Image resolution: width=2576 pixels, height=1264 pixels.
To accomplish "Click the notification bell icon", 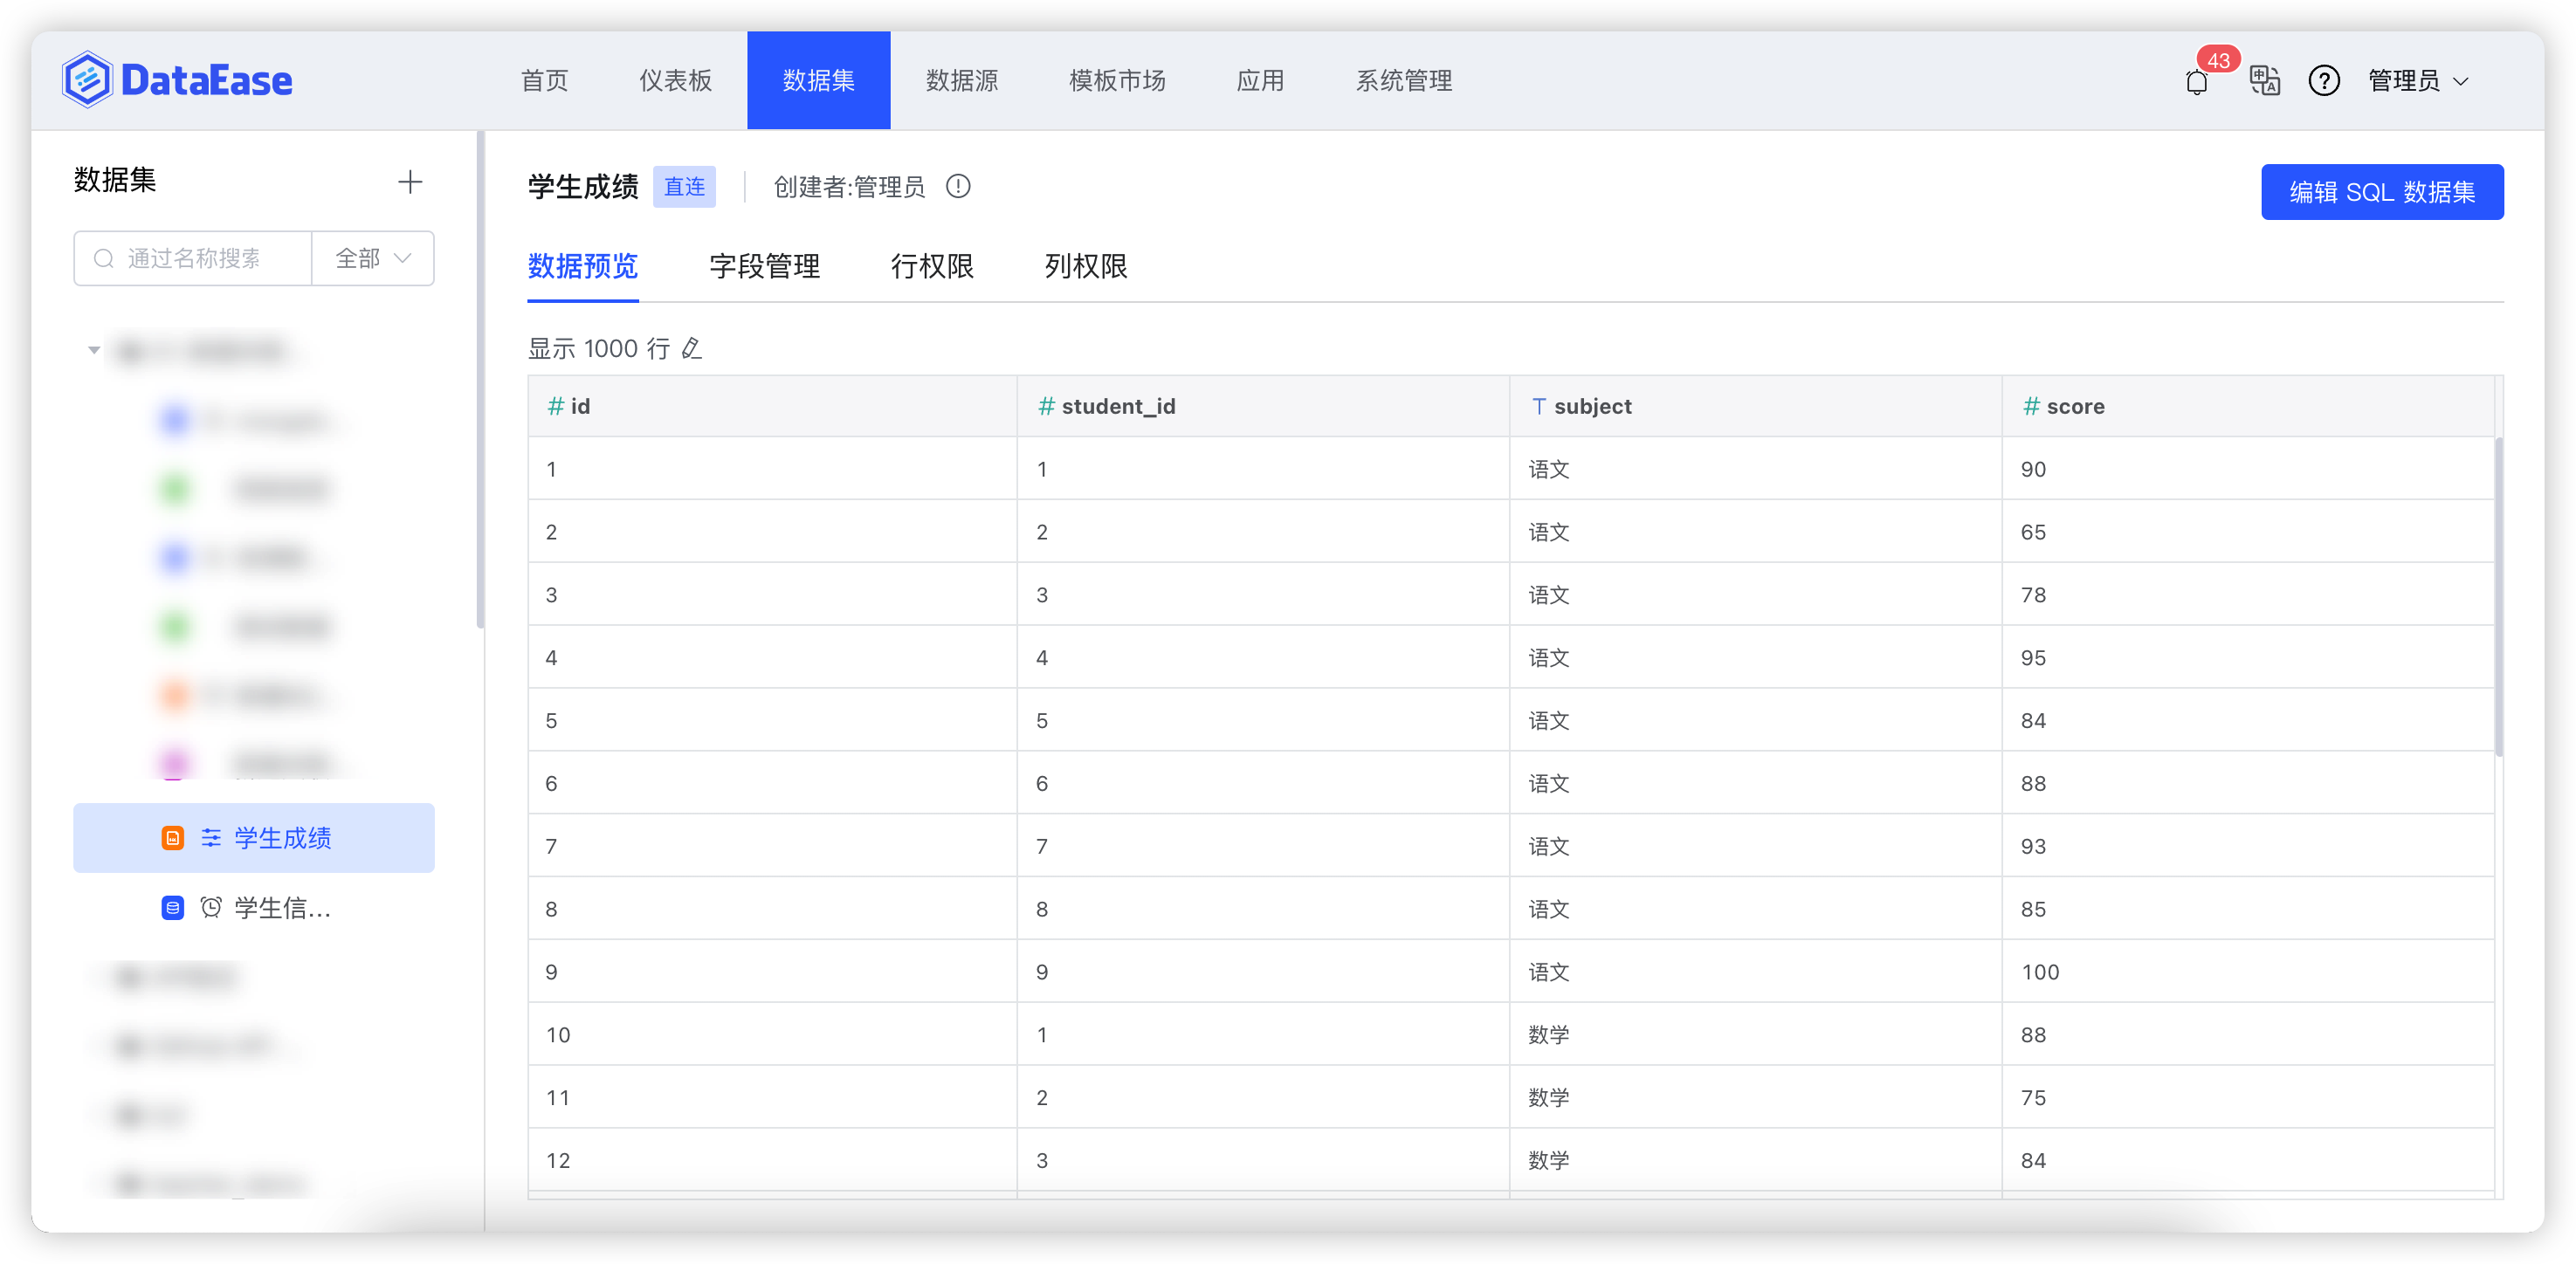I will [2195, 82].
